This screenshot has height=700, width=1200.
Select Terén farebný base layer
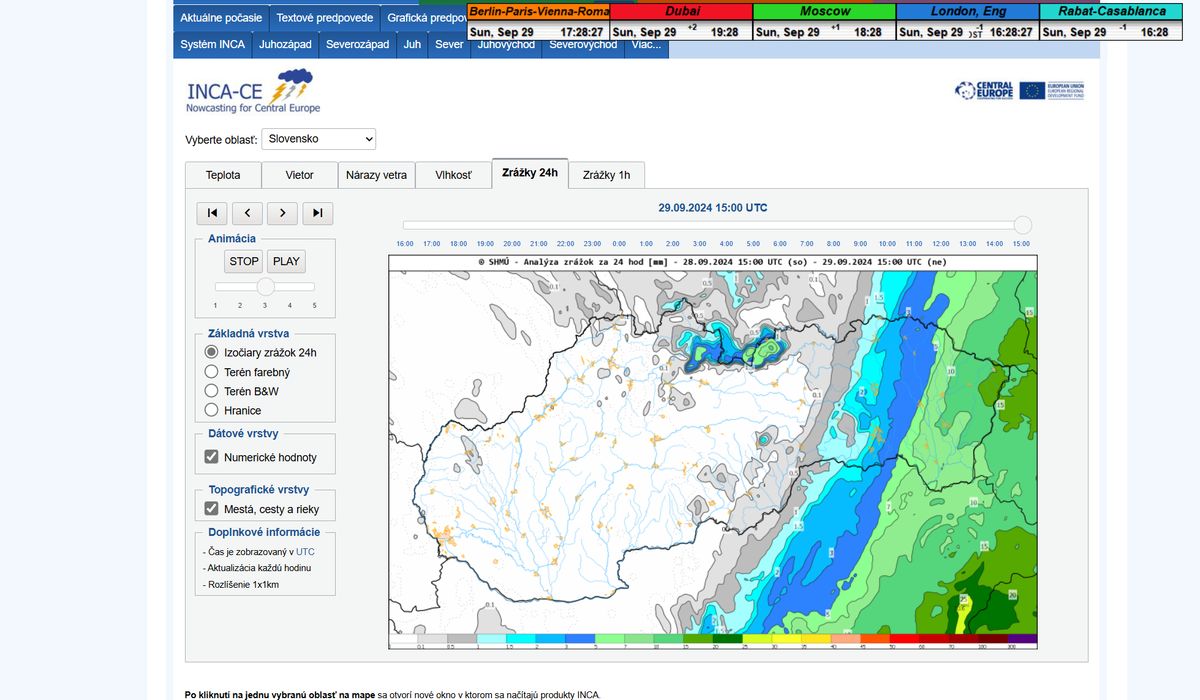pyautogui.click(x=211, y=372)
